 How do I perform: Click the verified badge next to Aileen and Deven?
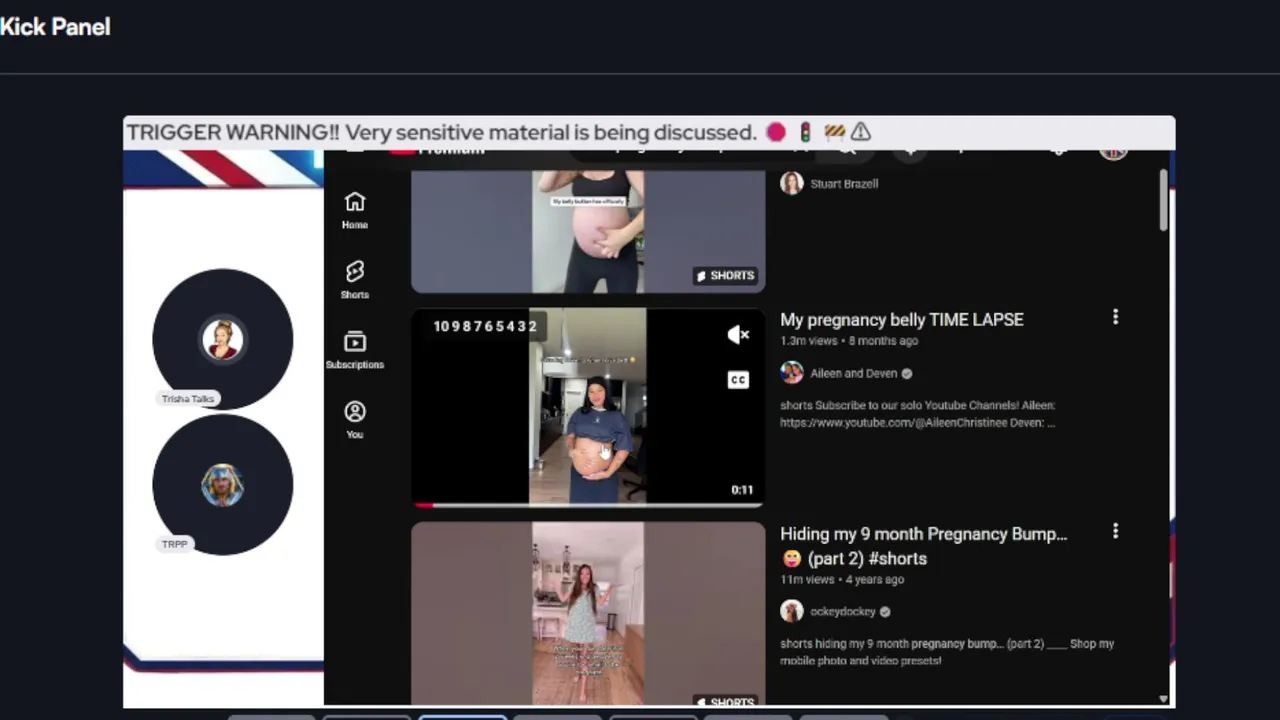(x=907, y=373)
